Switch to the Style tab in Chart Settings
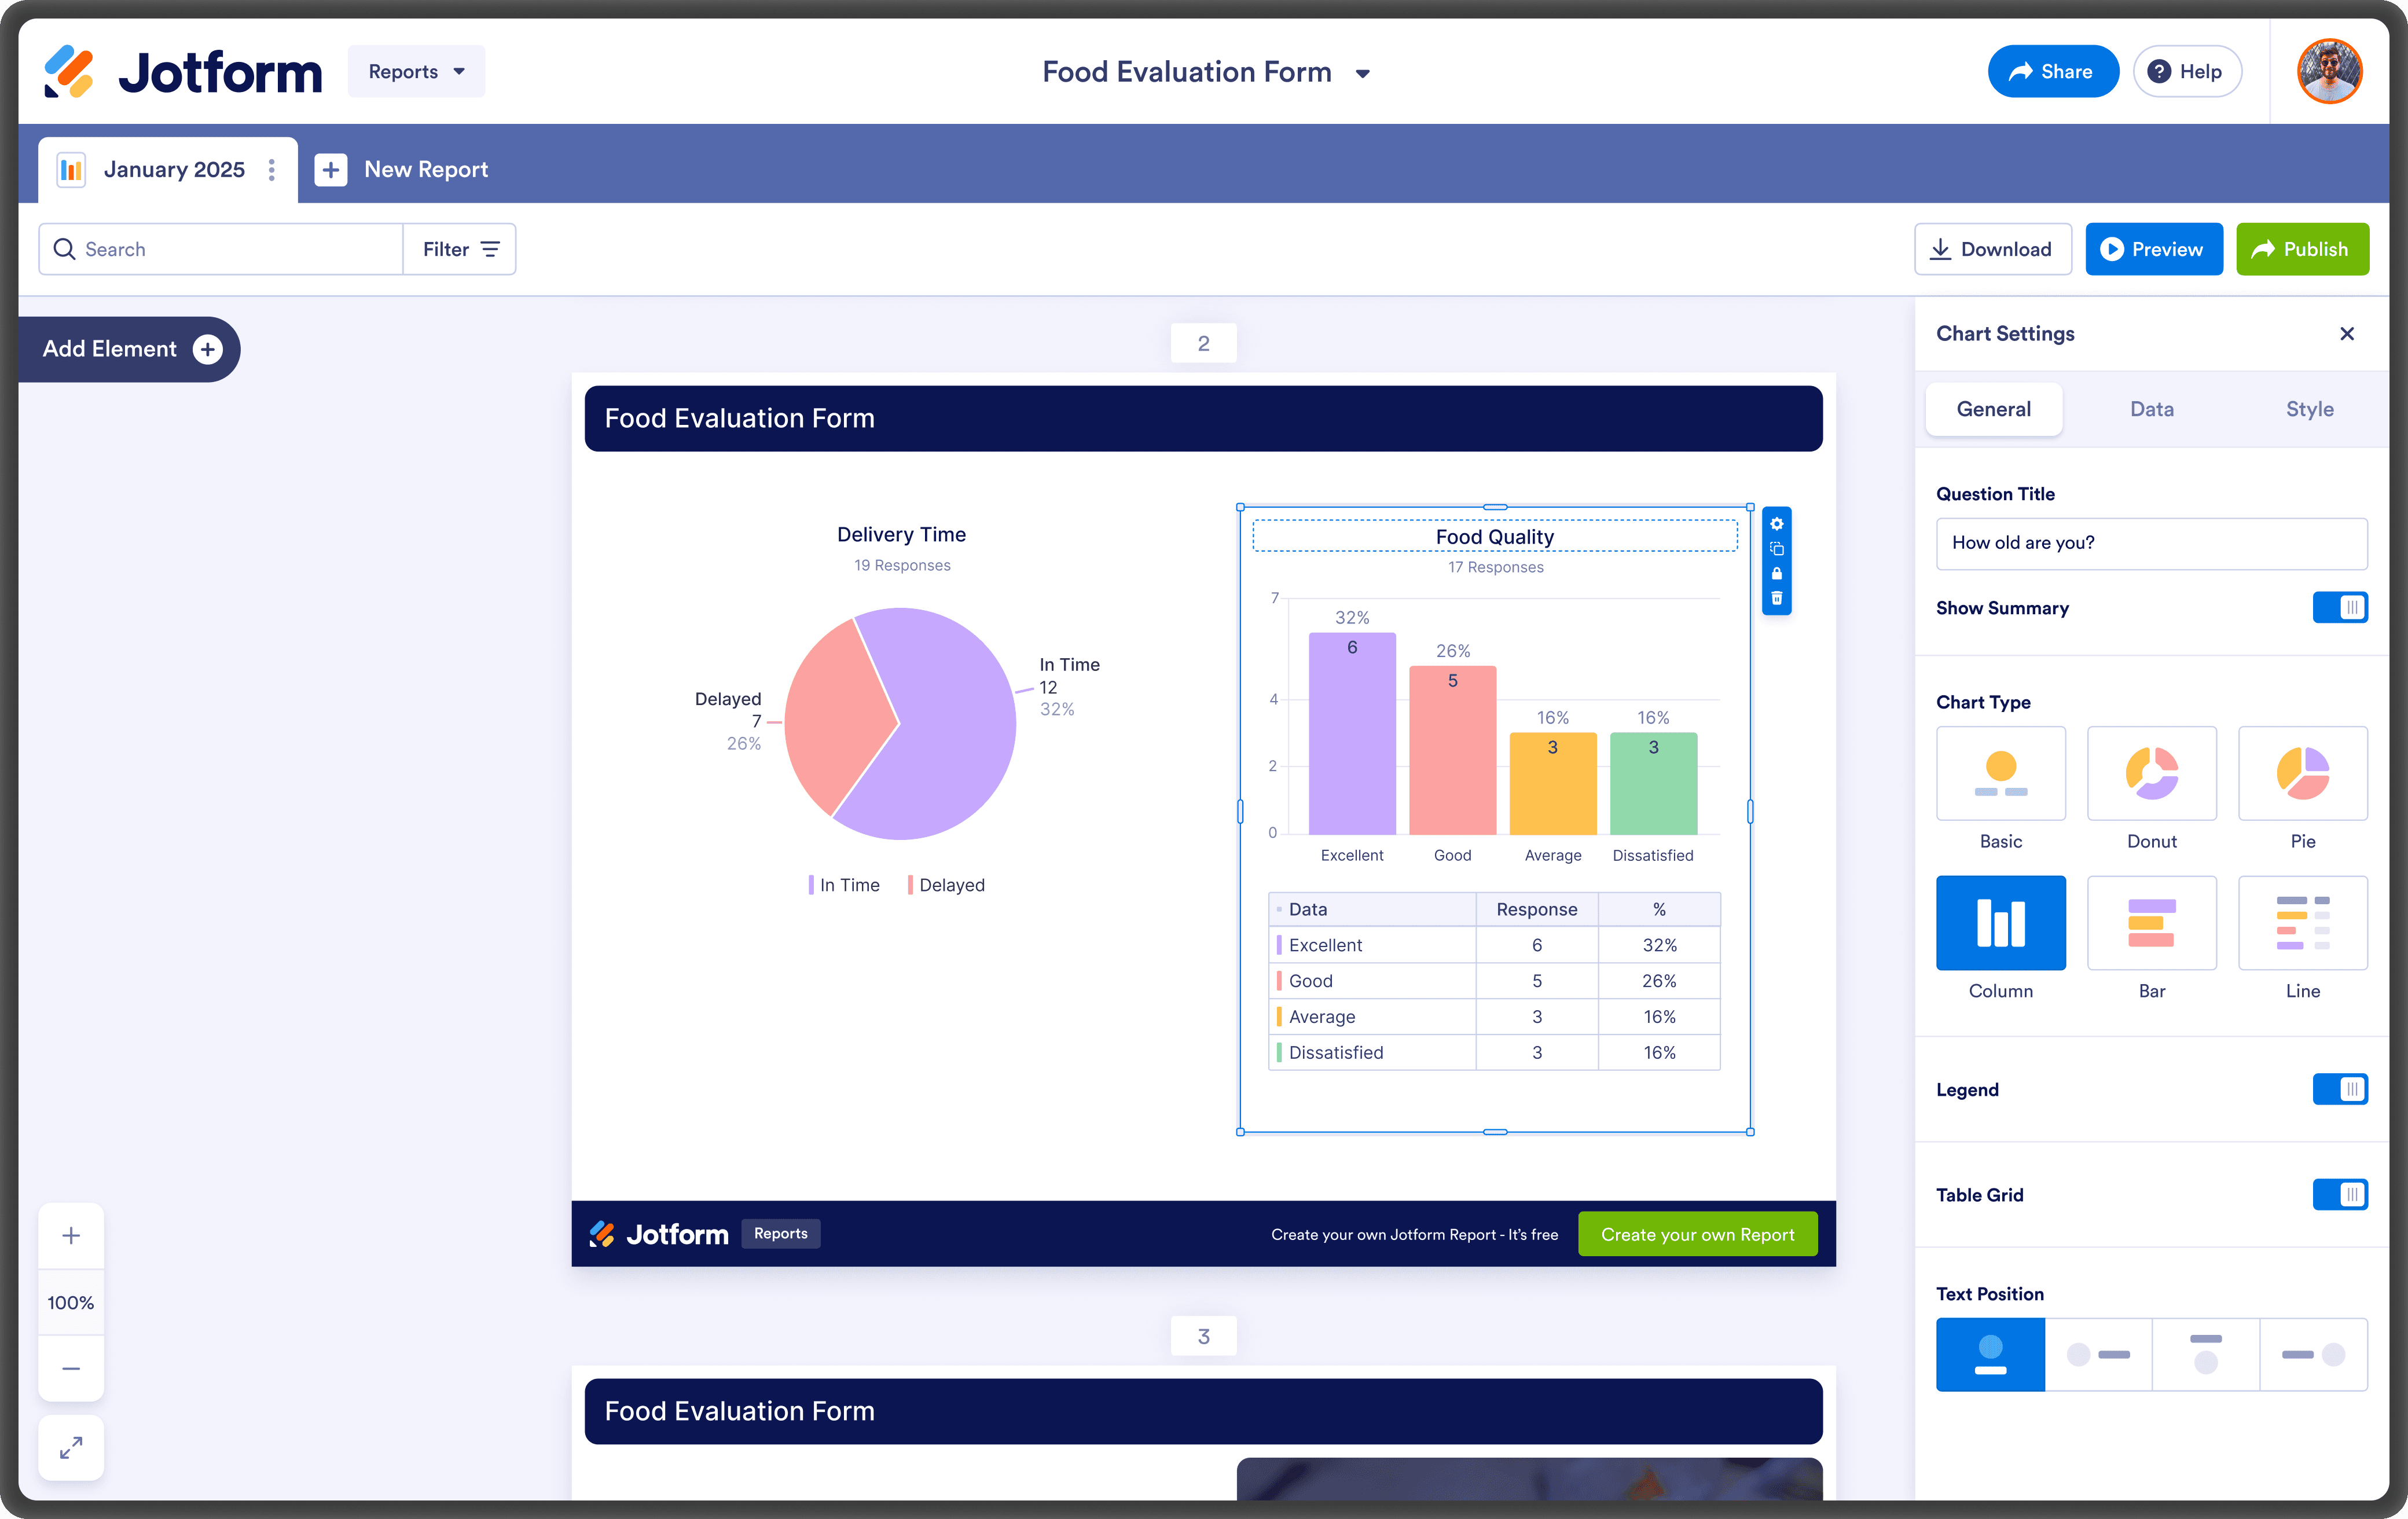This screenshot has width=2408, height=1519. (x=2309, y=409)
